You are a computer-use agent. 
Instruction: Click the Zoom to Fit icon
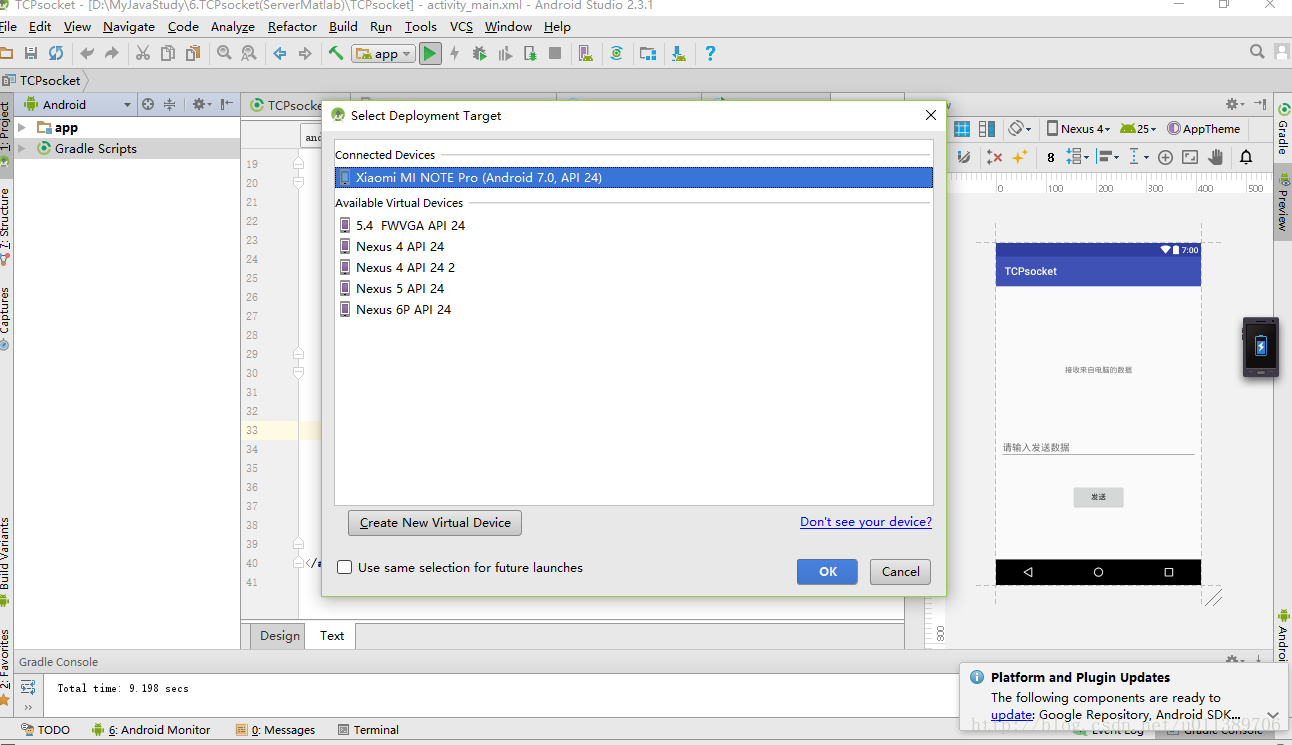[1190, 157]
